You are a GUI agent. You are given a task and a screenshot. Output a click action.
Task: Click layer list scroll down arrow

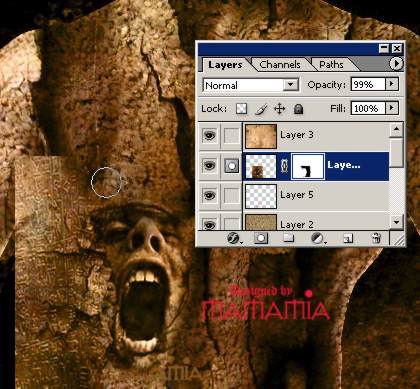click(396, 221)
